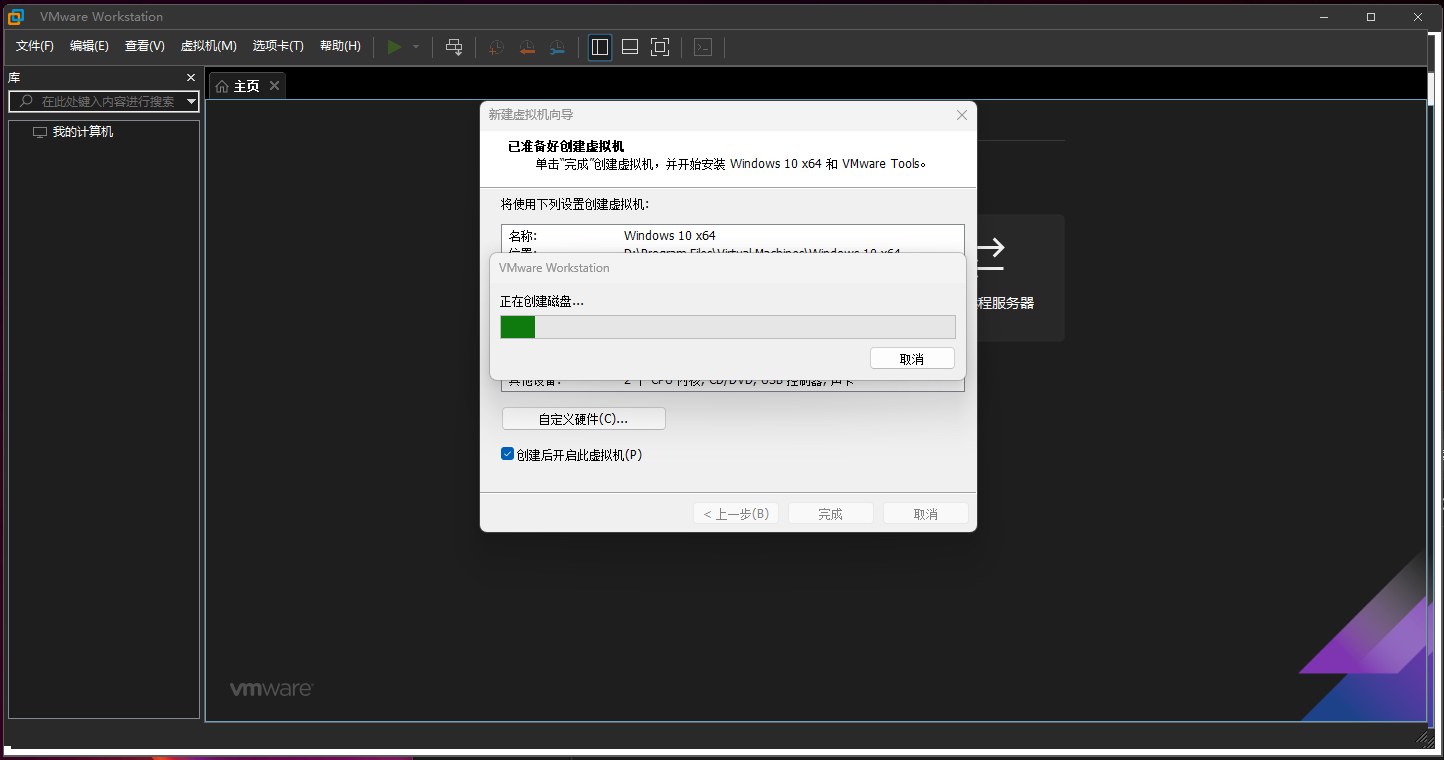
Task: Expand the library search filter dropdown
Action: (191, 102)
